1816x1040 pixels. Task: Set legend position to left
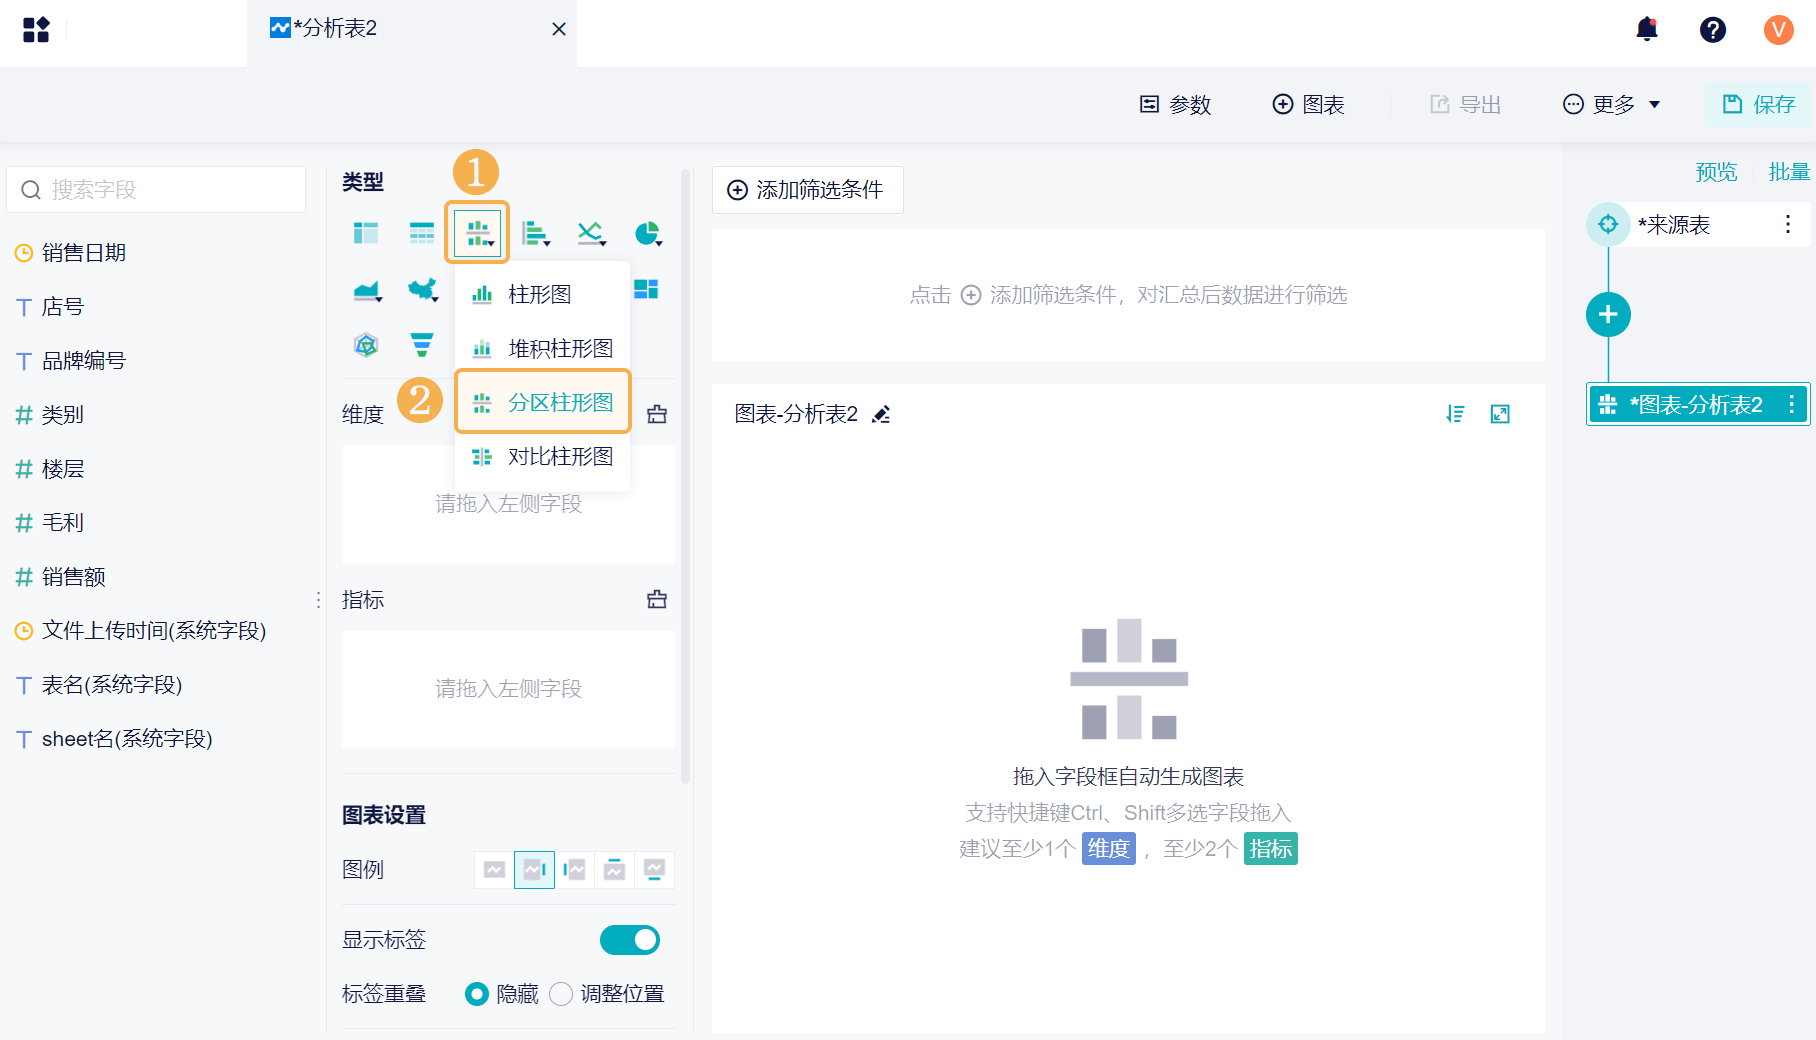pos(574,870)
